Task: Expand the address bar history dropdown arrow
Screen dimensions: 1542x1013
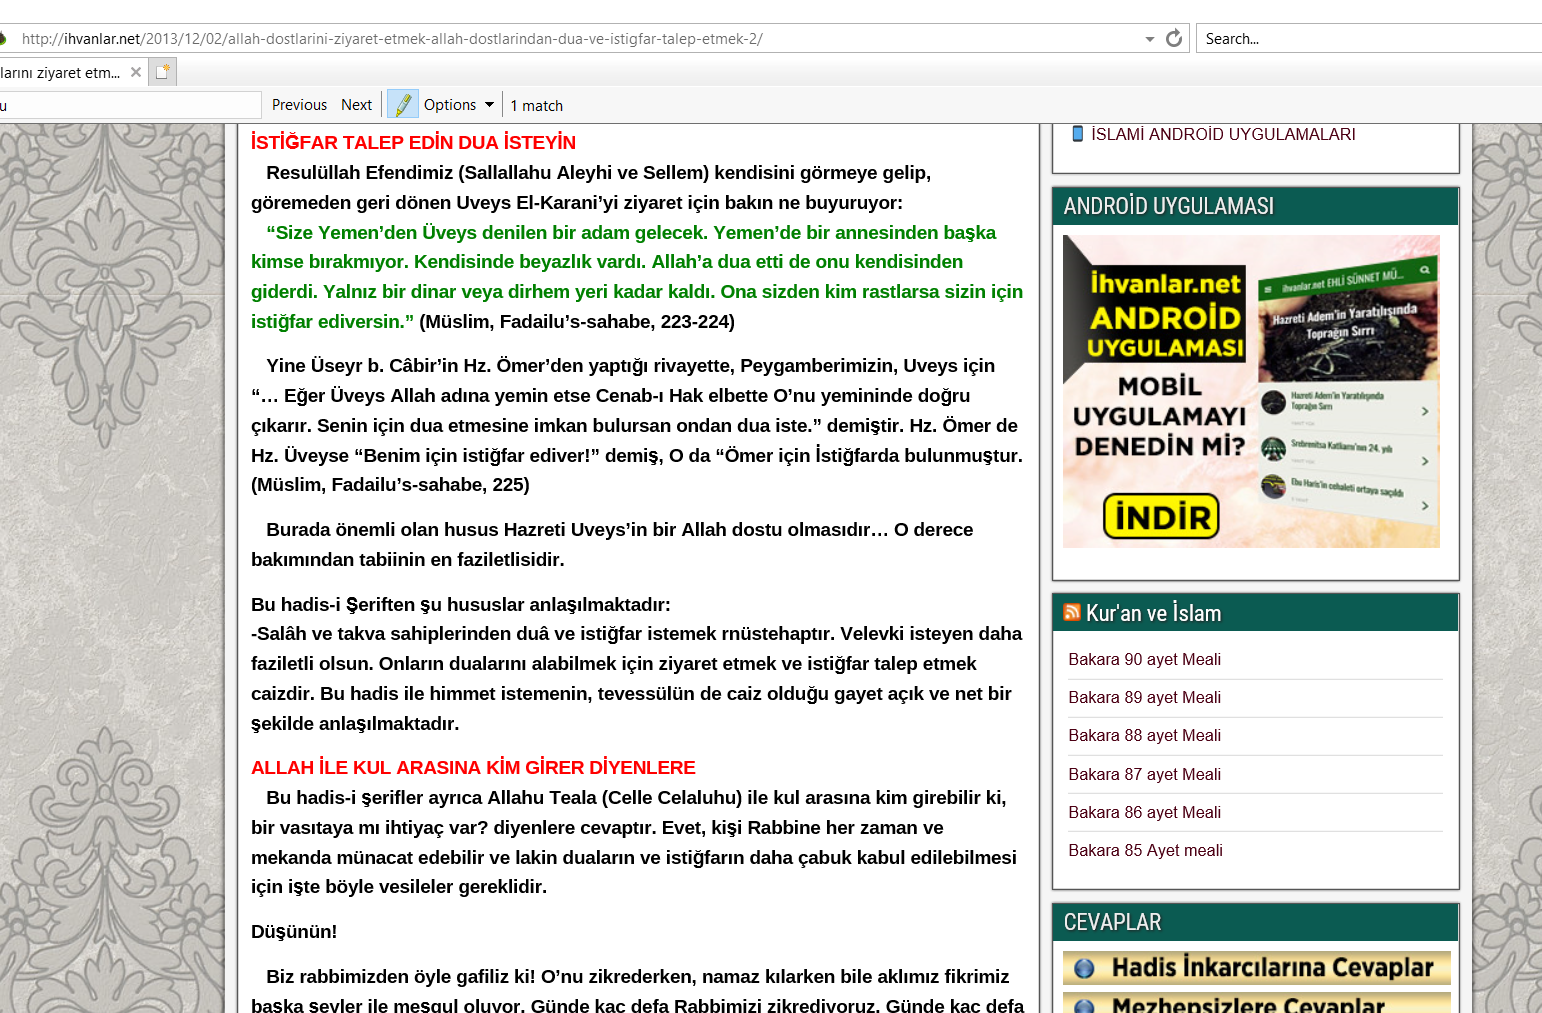Action: (x=1150, y=39)
